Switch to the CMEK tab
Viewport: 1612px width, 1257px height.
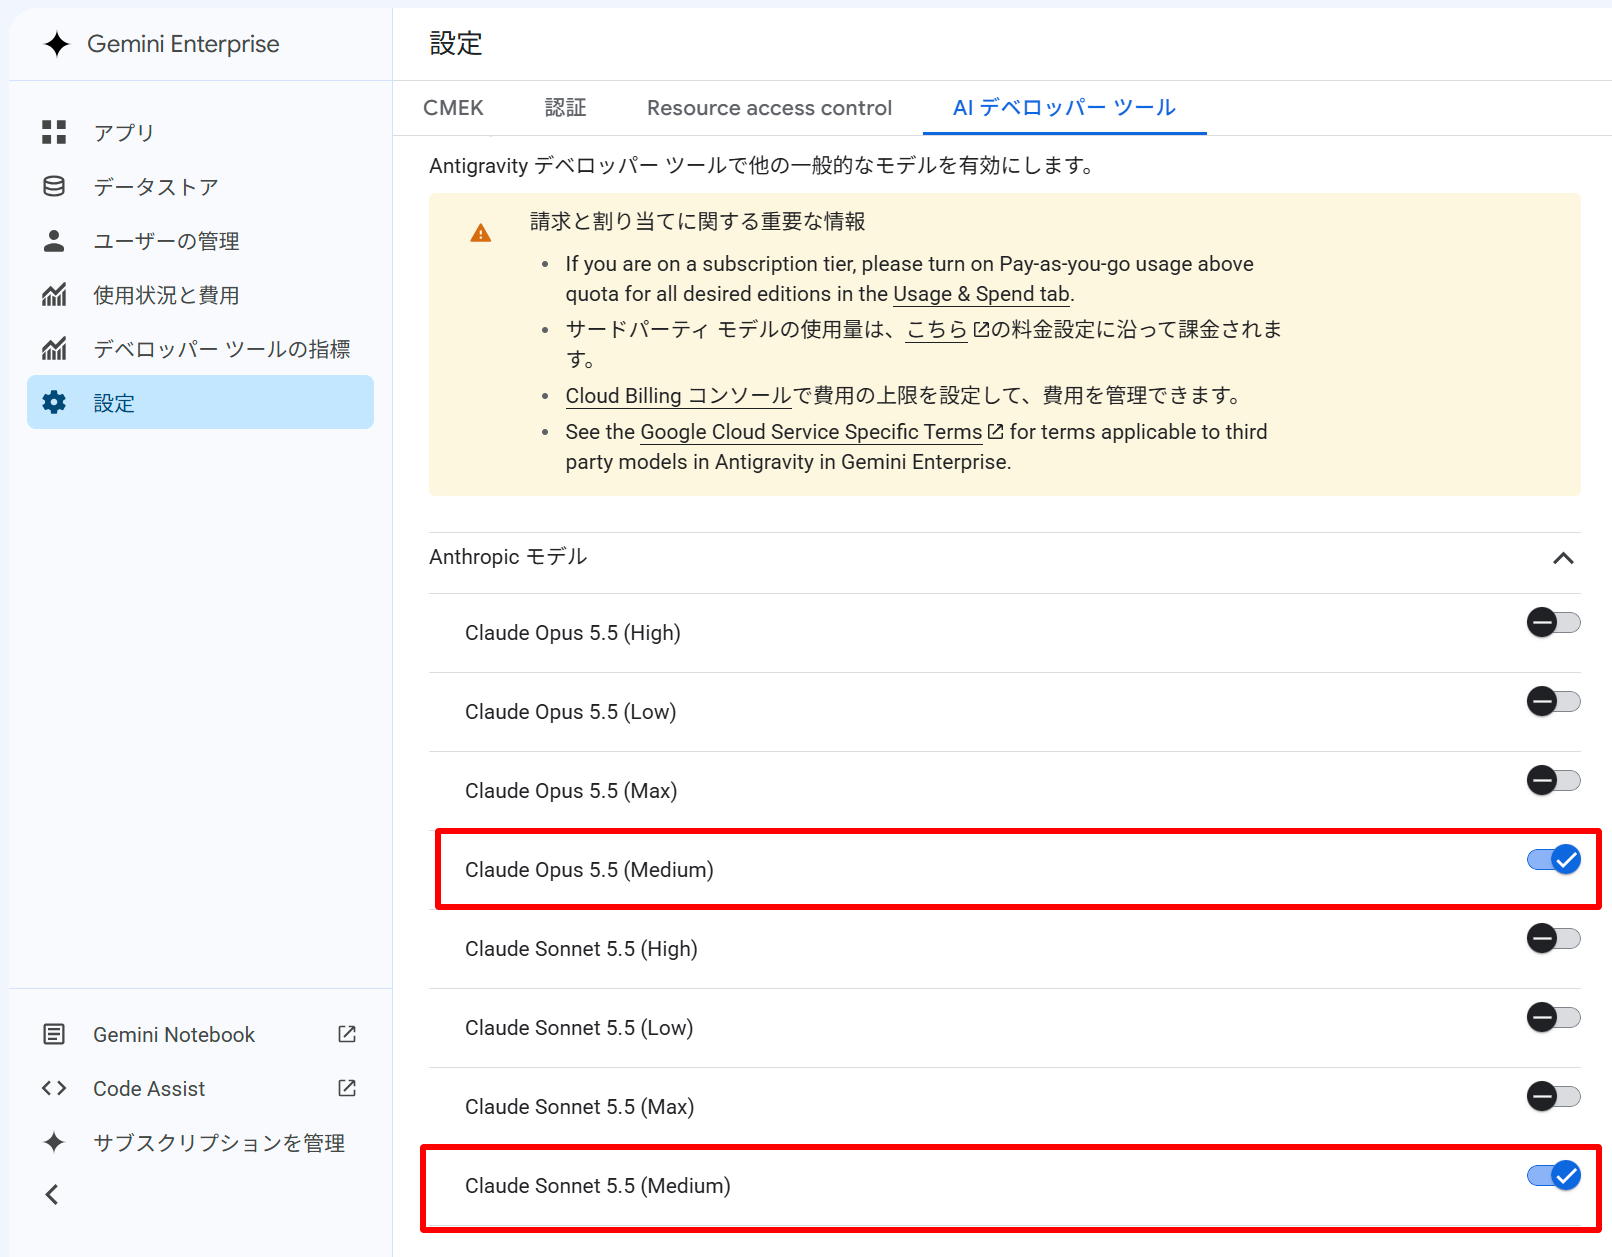pyautogui.click(x=453, y=108)
